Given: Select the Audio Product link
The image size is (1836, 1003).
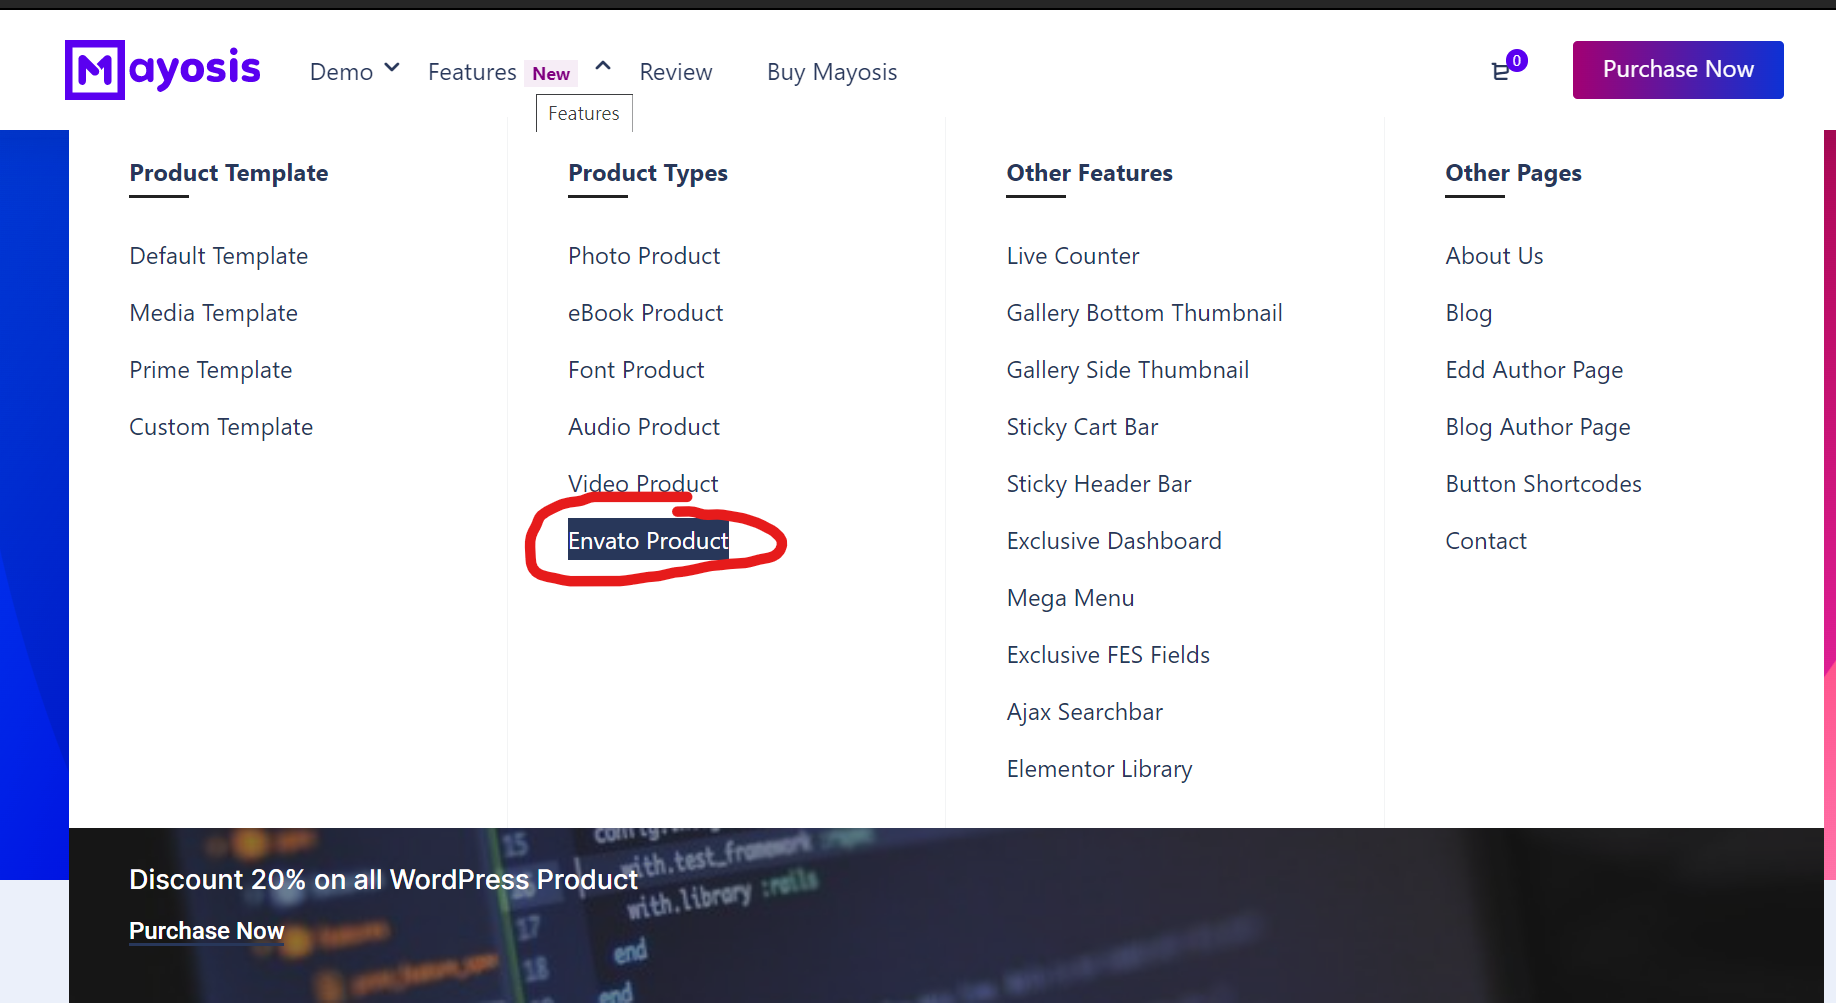Looking at the screenshot, I should point(644,427).
